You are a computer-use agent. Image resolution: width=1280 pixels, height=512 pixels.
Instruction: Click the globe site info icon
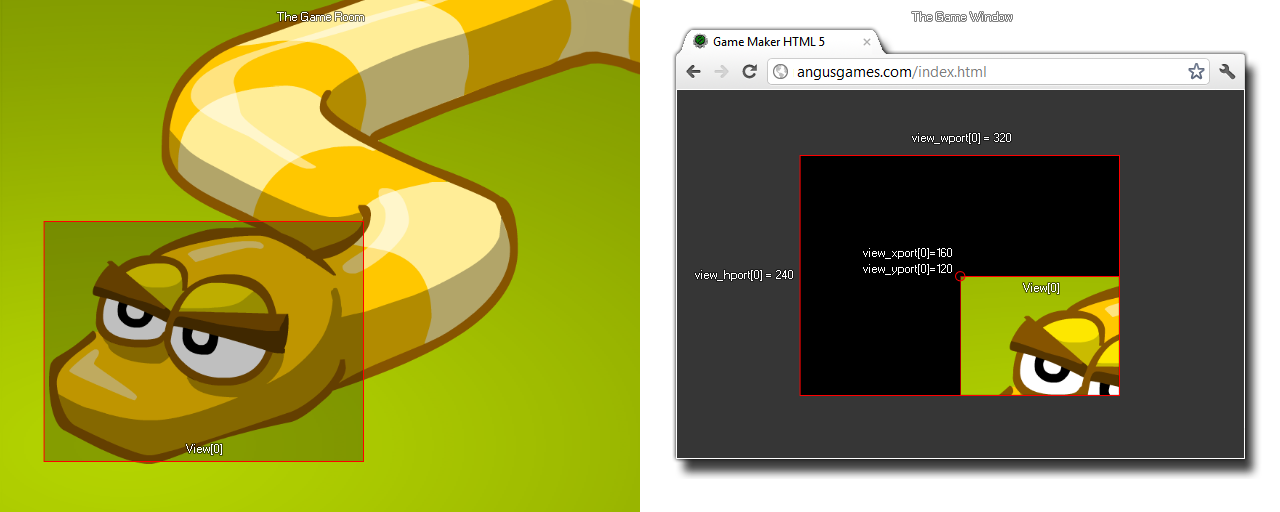pos(781,72)
